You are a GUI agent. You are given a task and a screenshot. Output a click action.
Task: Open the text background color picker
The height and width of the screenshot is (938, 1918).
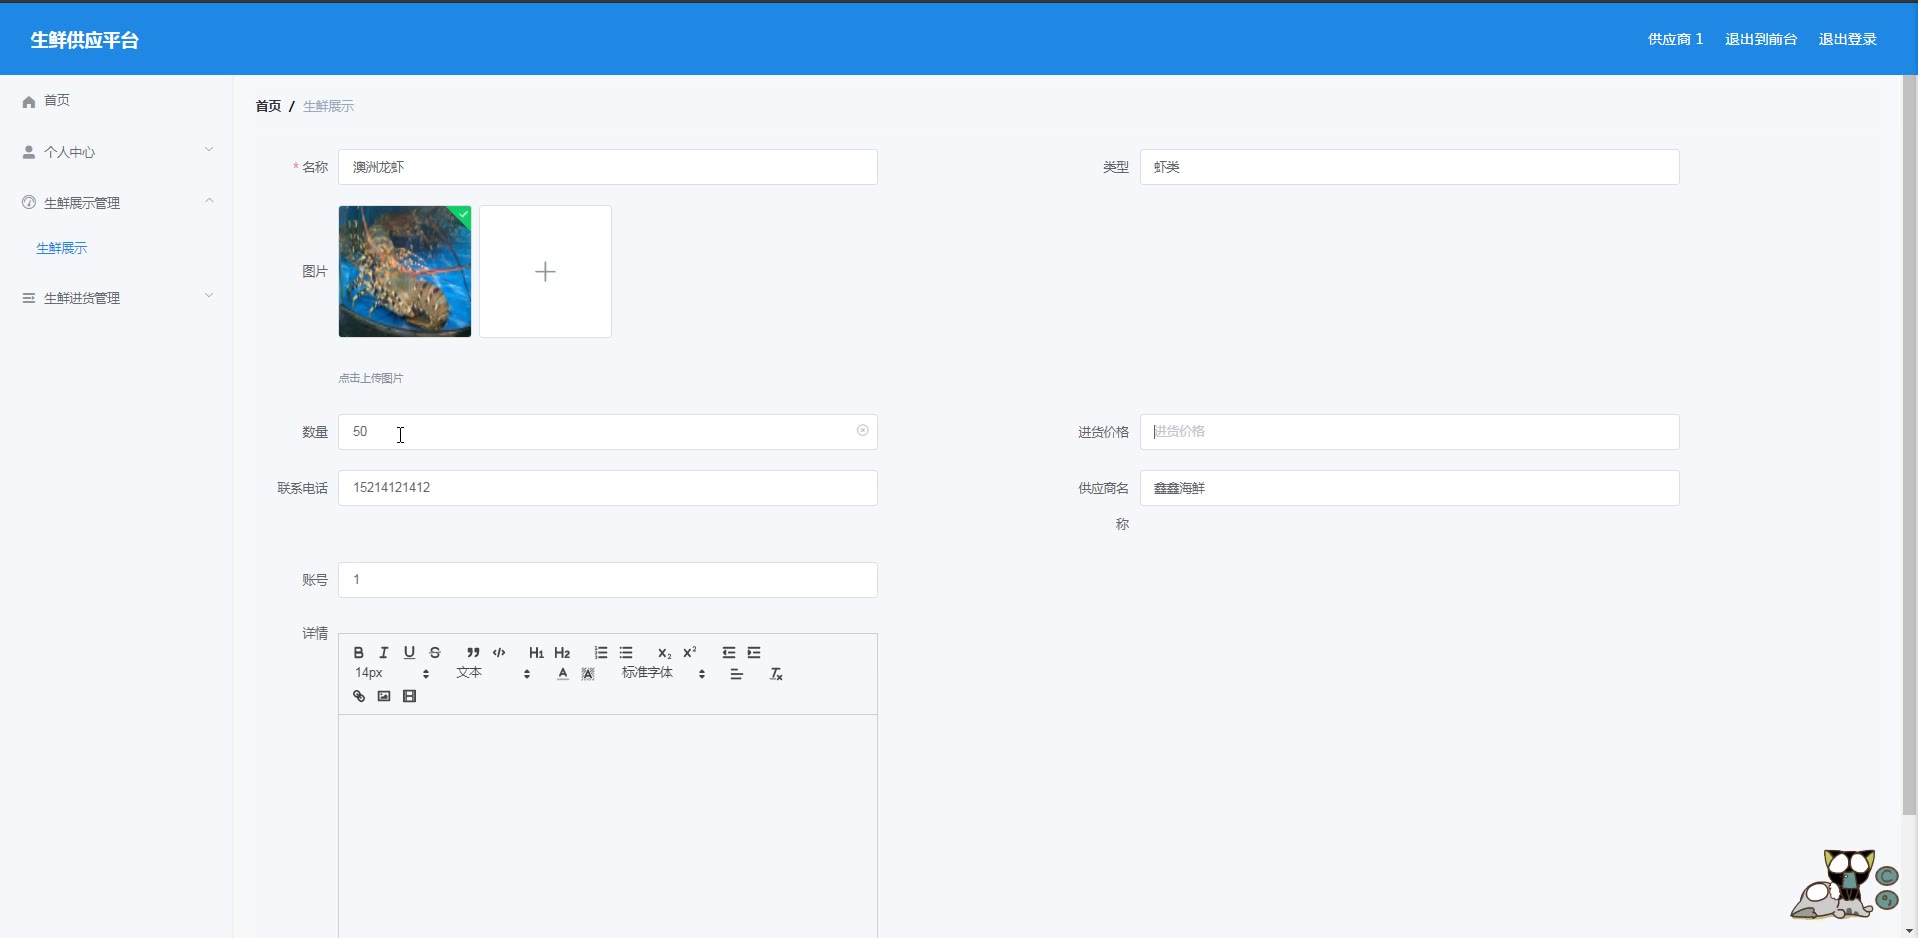point(588,675)
